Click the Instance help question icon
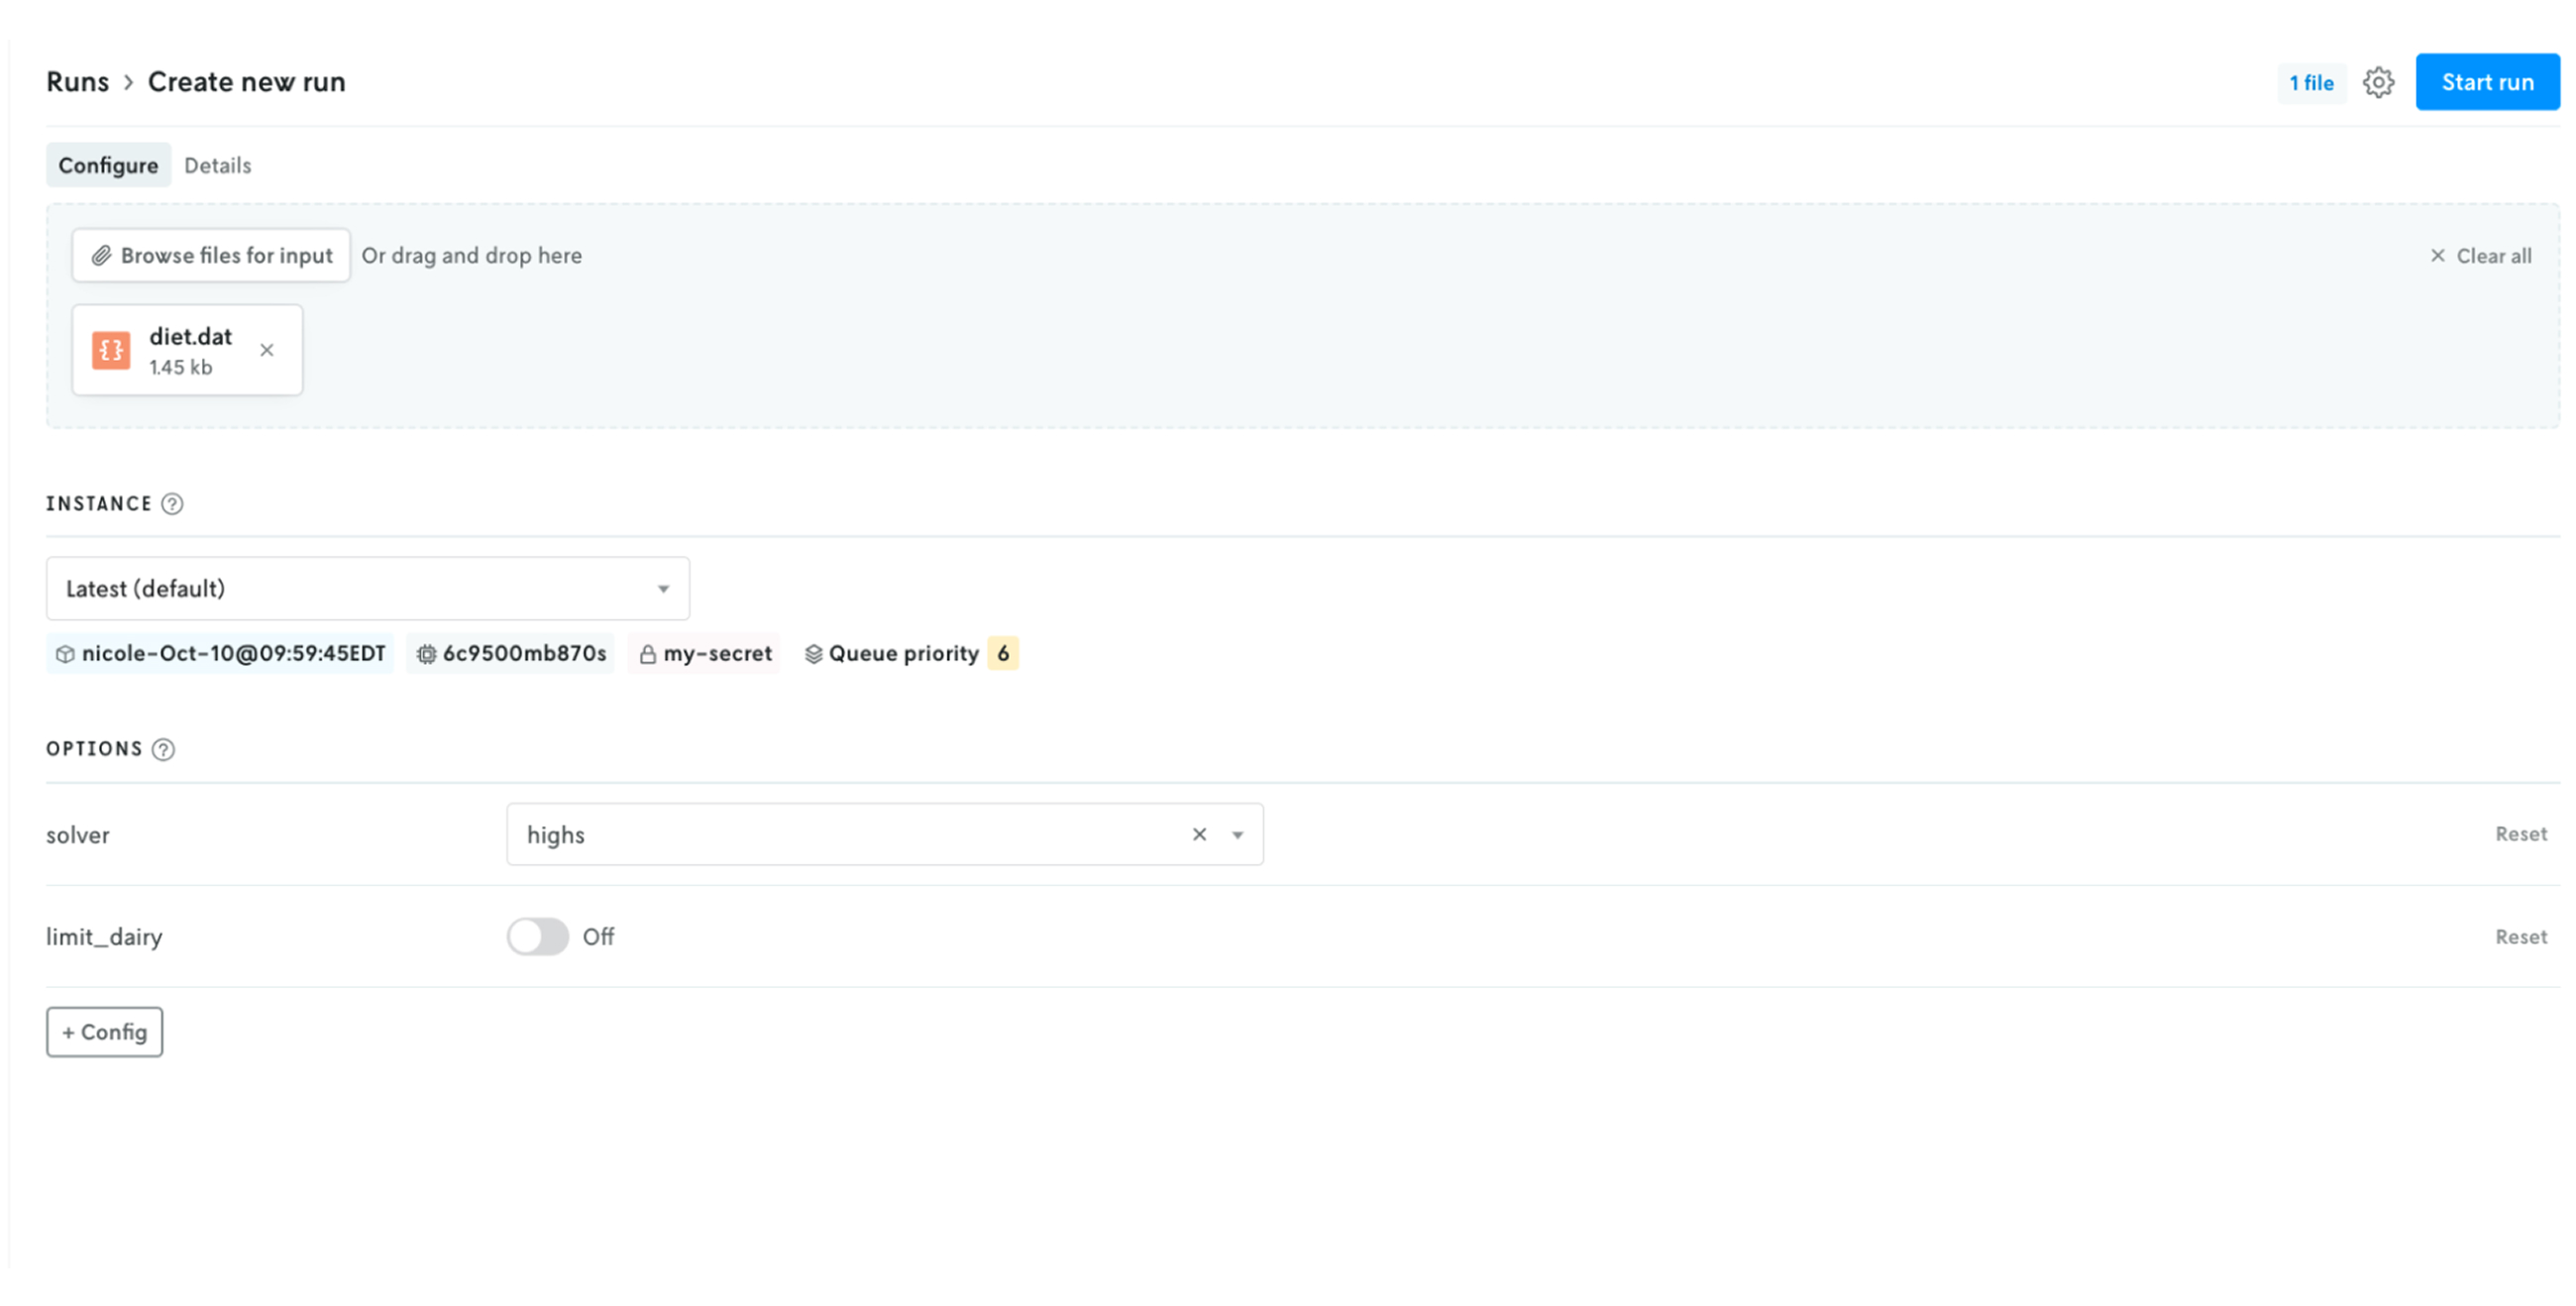 [172, 504]
